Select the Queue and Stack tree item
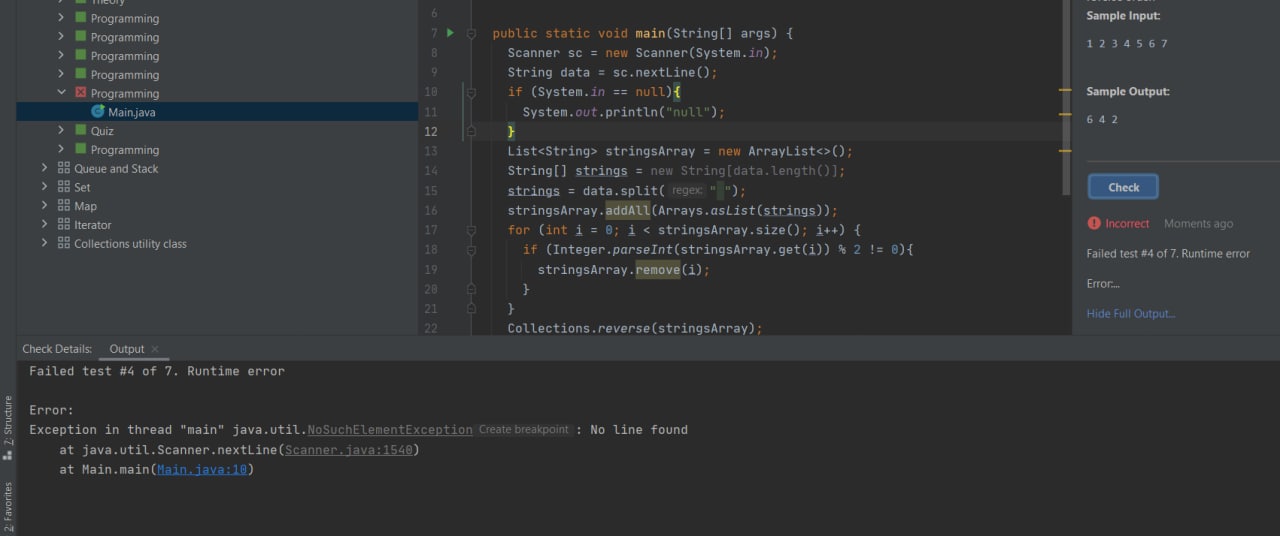 click(116, 168)
